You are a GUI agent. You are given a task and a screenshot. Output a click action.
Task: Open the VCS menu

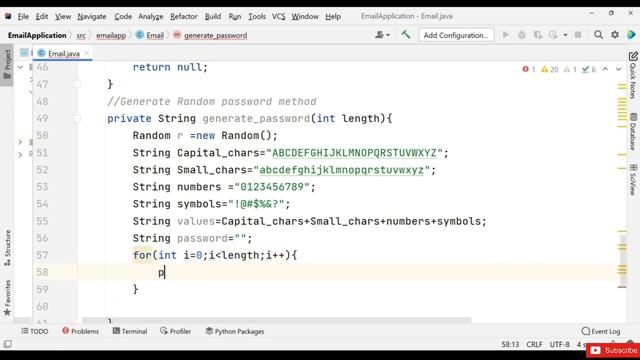(278, 16)
